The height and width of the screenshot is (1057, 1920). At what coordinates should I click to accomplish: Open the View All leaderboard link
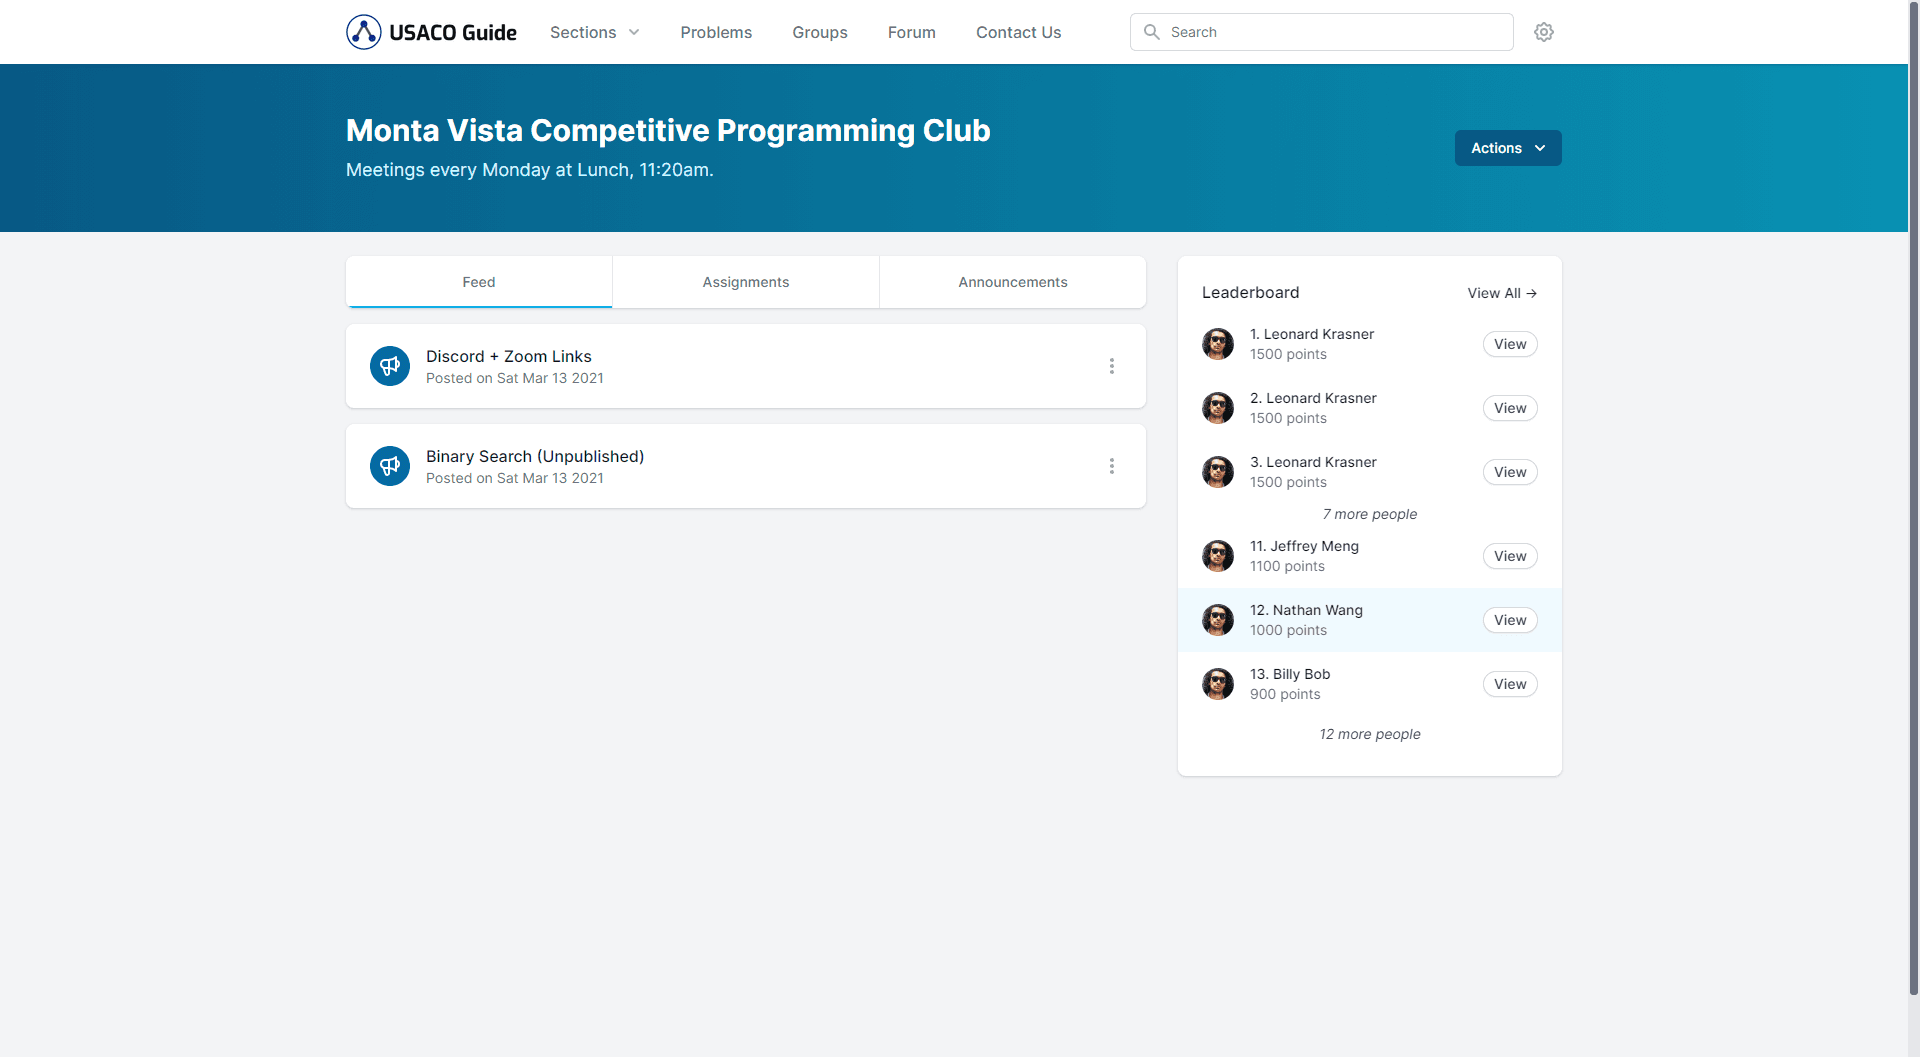click(x=1501, y=293)
